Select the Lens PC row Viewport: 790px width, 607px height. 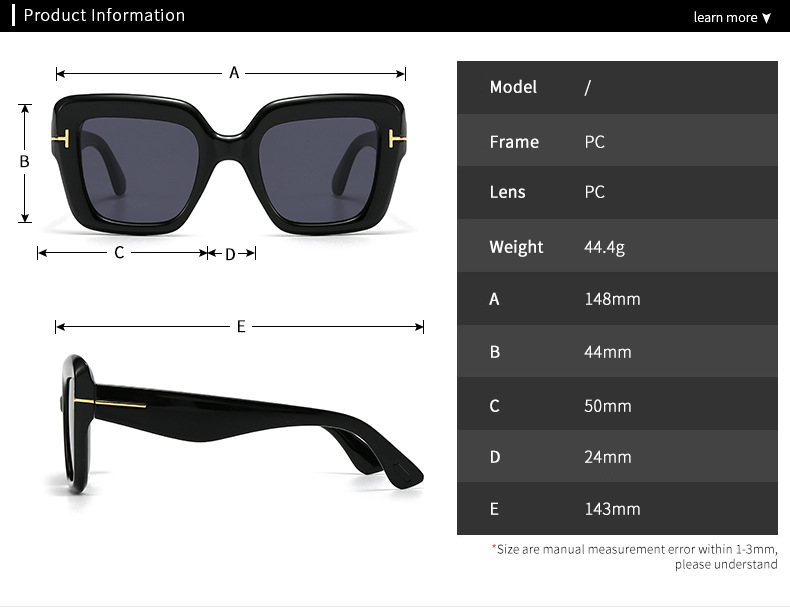click(617, 192)
